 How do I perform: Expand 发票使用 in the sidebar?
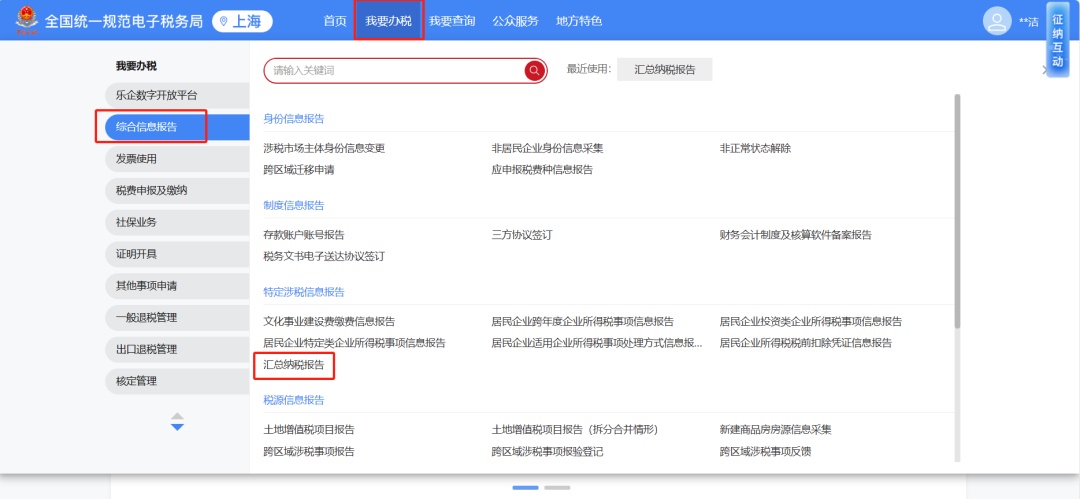(x=136, y=158)
